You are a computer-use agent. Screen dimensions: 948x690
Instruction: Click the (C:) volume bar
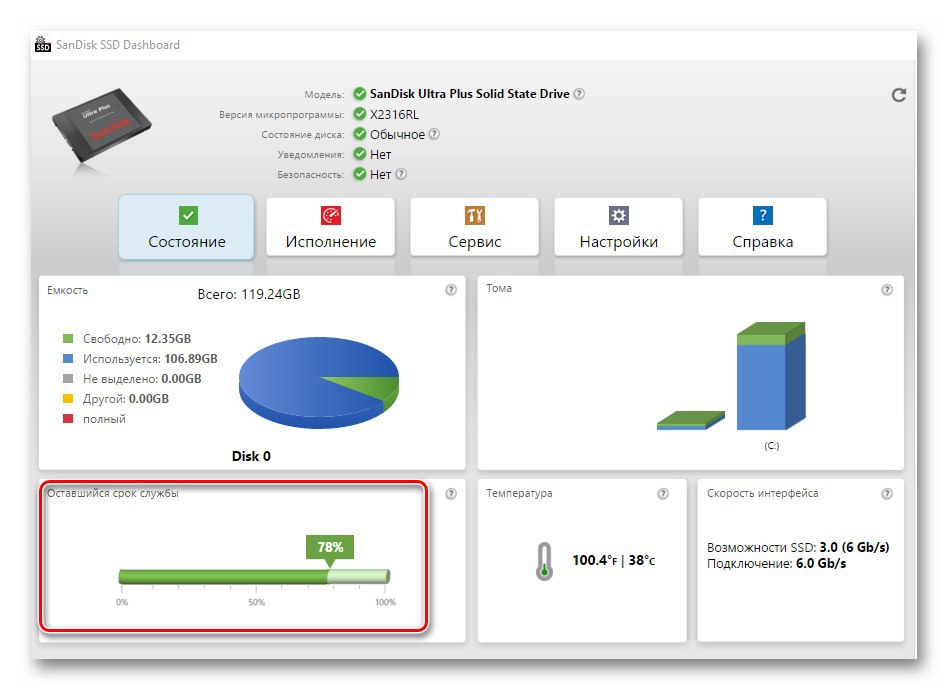point(771,376)
